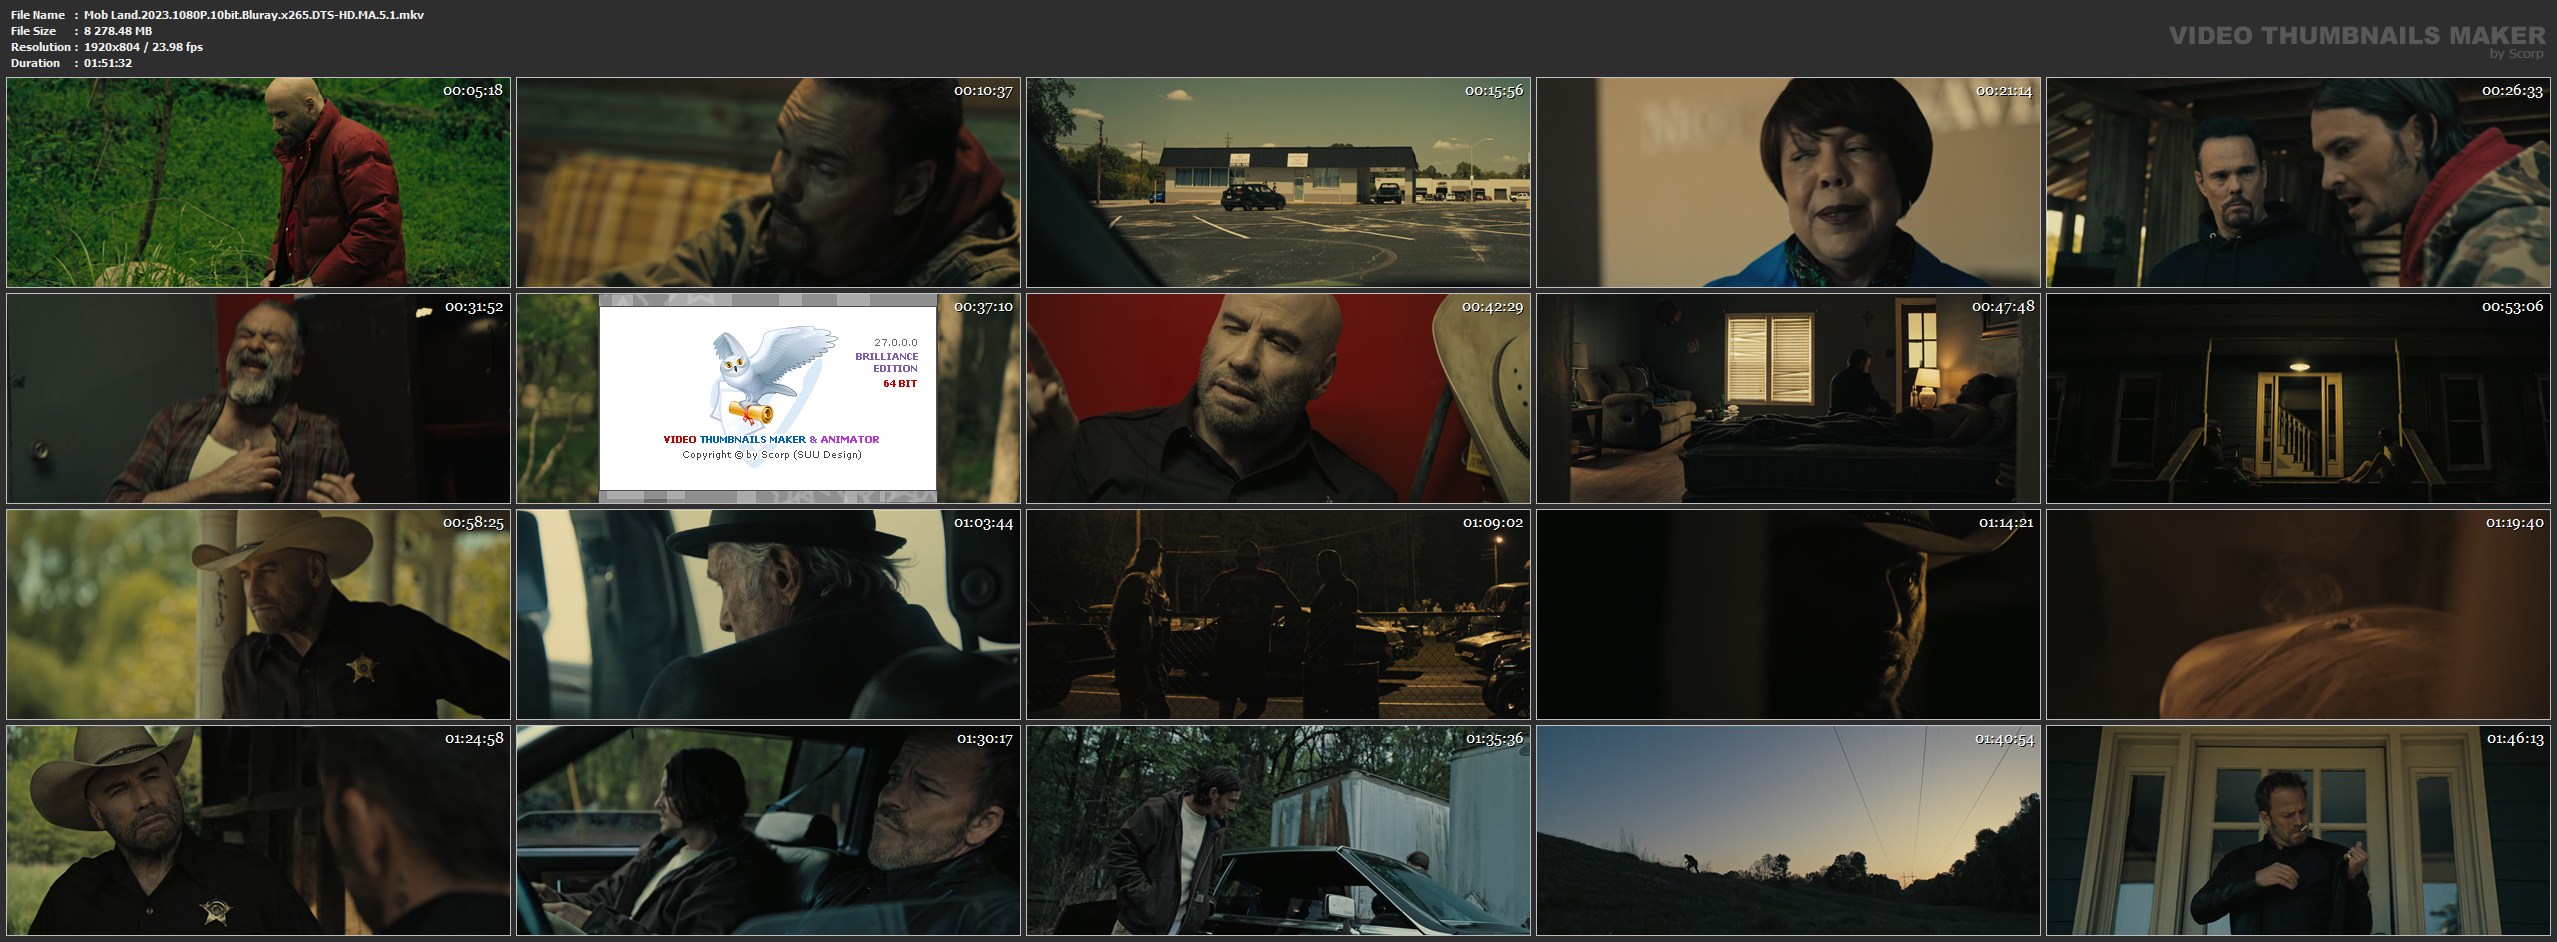Click the Copyright by Scorp text
Screen dimensions: 2557x942
[771, 455]
